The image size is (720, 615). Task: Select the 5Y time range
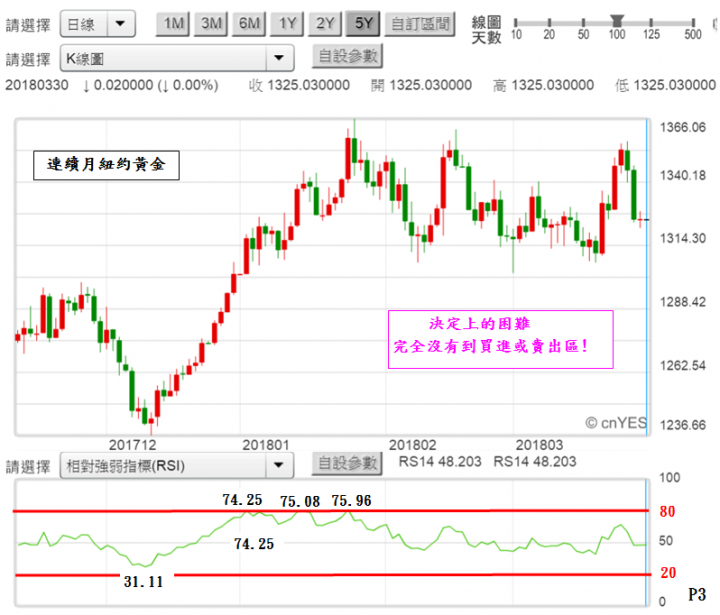[x=363, y=23]
